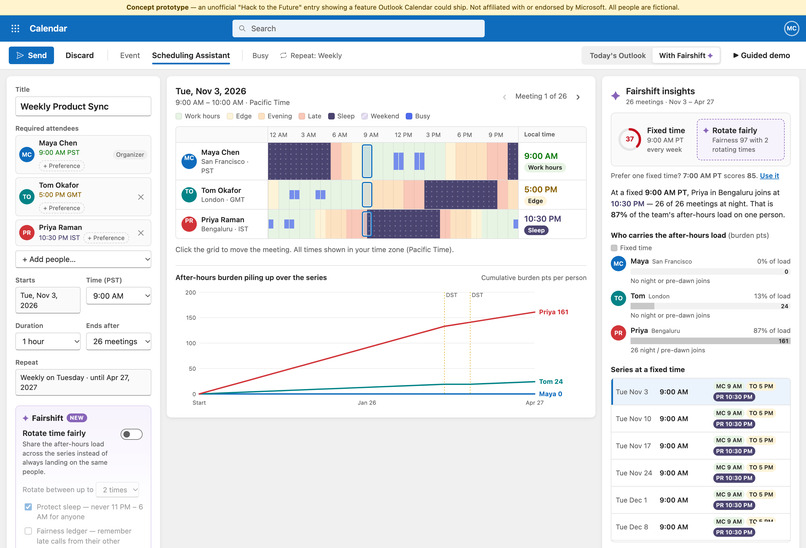
Task: Click Priya Raman's avatar in the schedule grid
Action: click(189, 224)
